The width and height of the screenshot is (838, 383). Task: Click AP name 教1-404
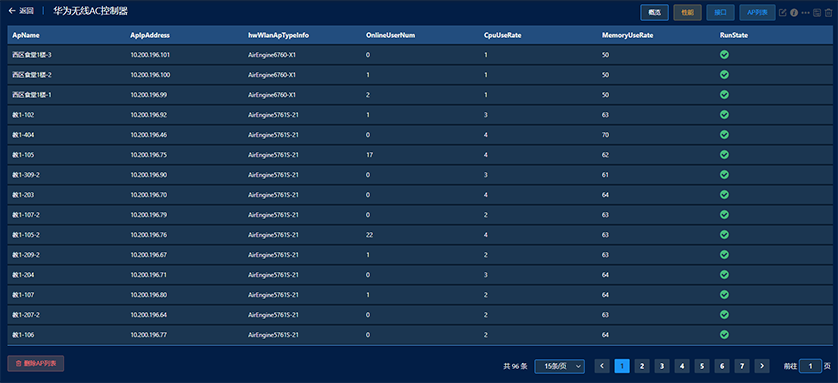(x=24, y=135)
